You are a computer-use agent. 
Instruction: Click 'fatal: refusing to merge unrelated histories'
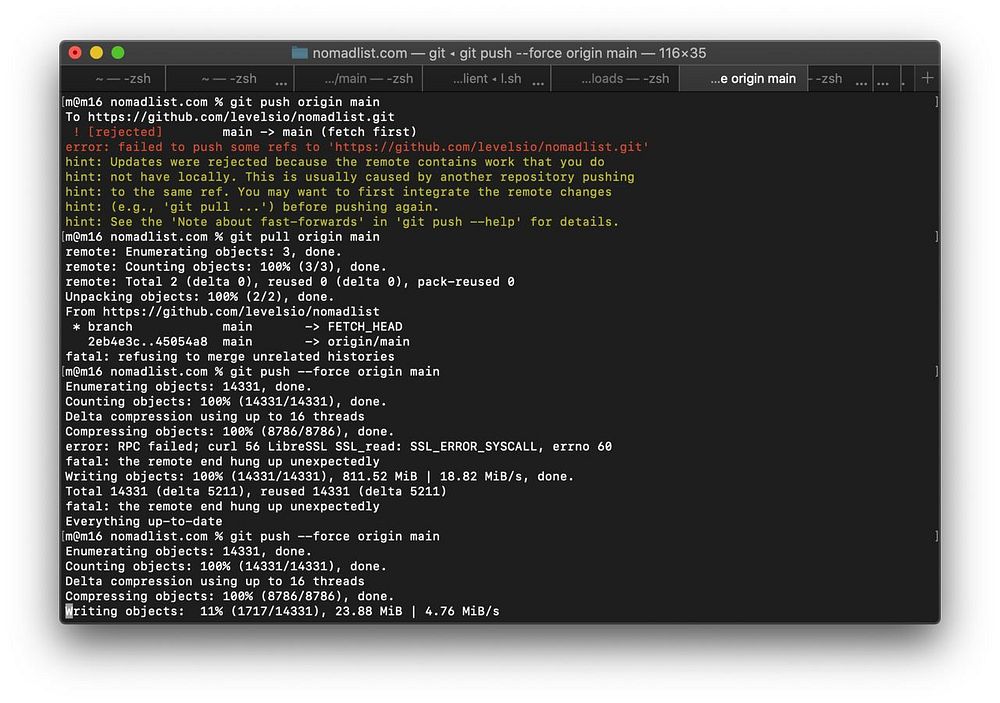coord(230,357)
